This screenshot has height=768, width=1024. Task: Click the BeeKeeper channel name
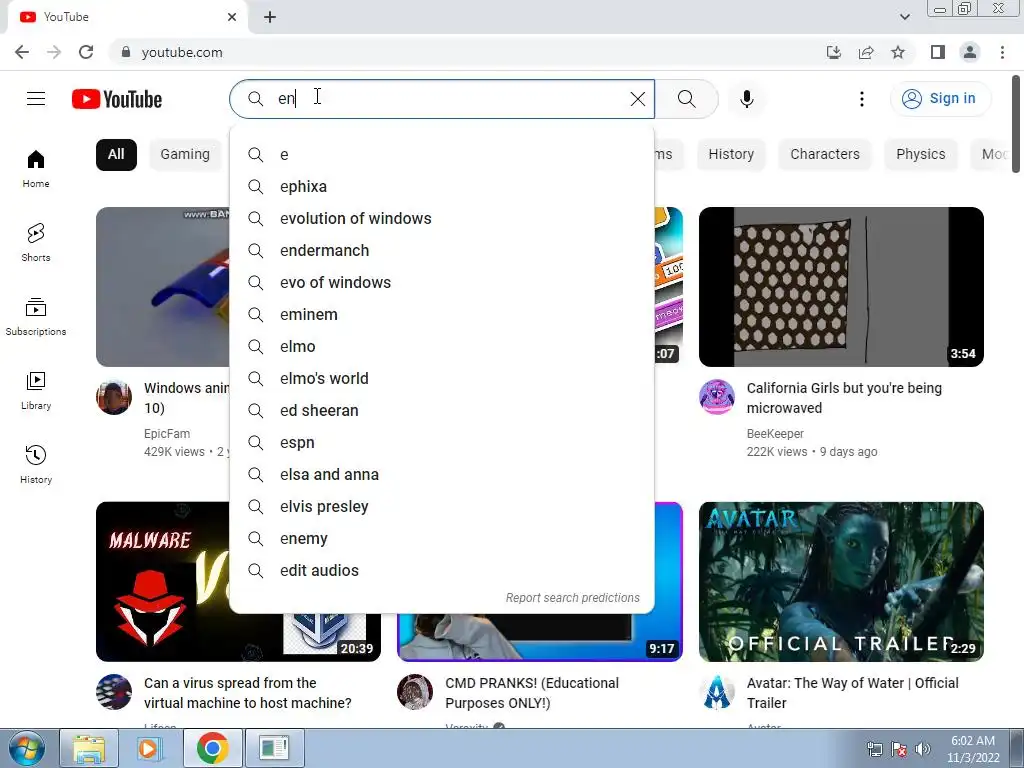pos(775,434)
